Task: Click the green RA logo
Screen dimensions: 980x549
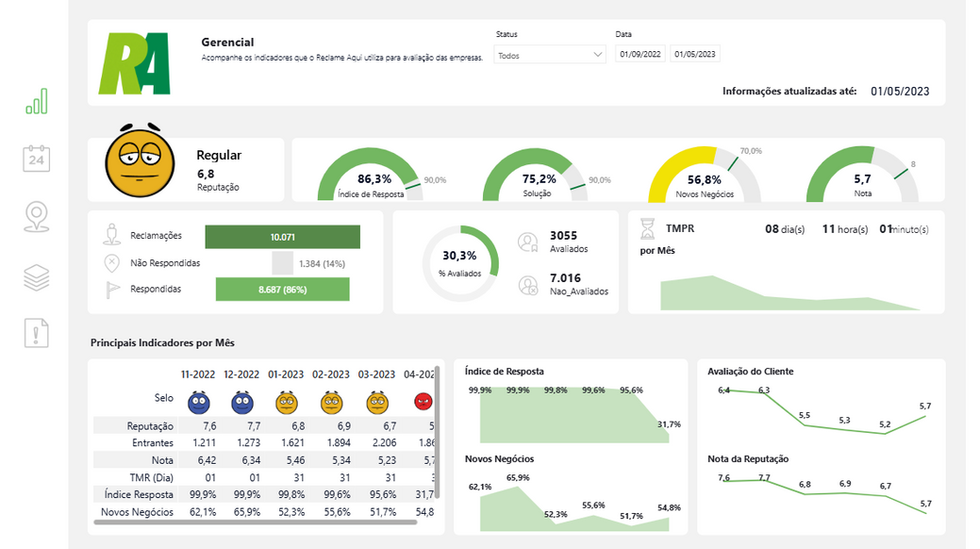Action: click(134, 64)
